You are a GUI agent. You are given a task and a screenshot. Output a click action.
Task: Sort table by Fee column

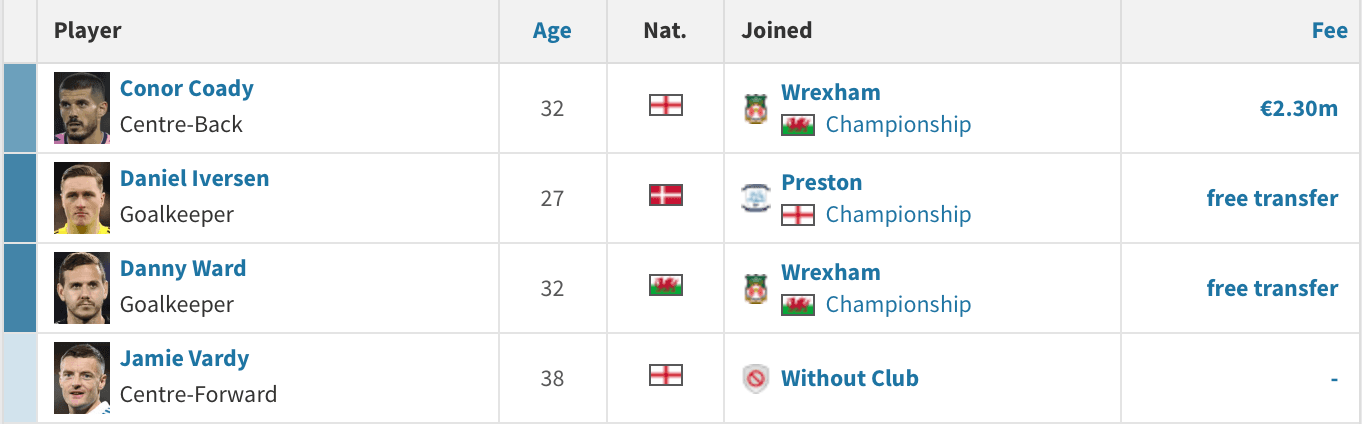[1329, 31]
